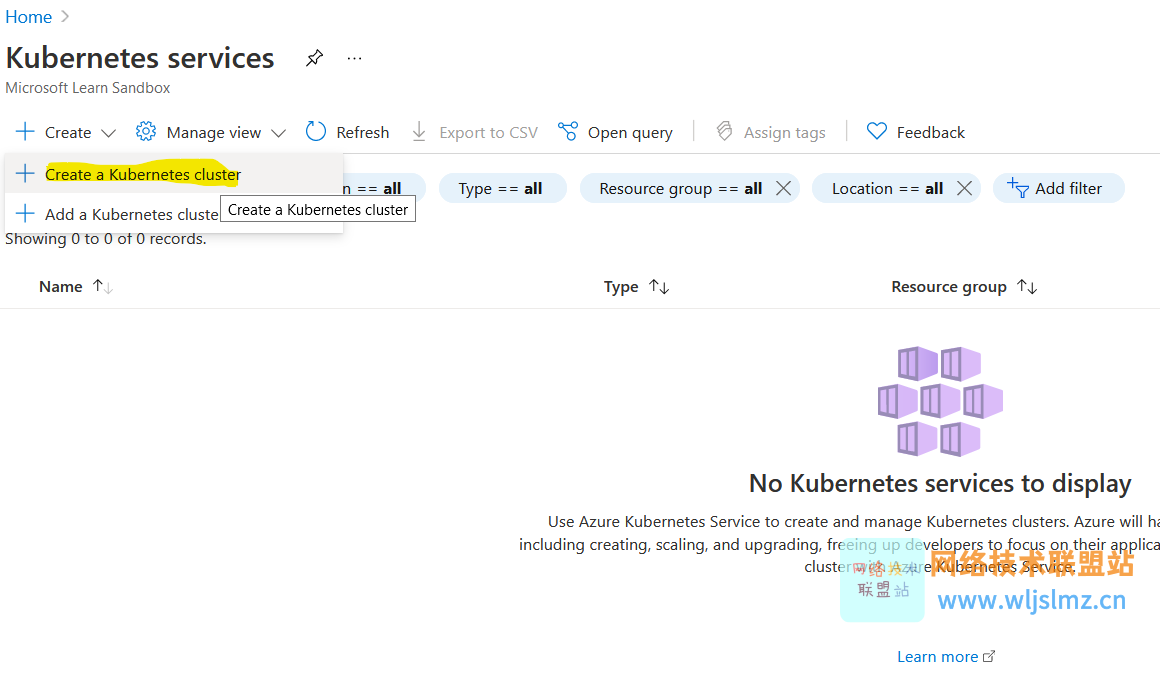
Task: Select Create a Kubernetes cluster menu item
Action: tap(174, 174)
